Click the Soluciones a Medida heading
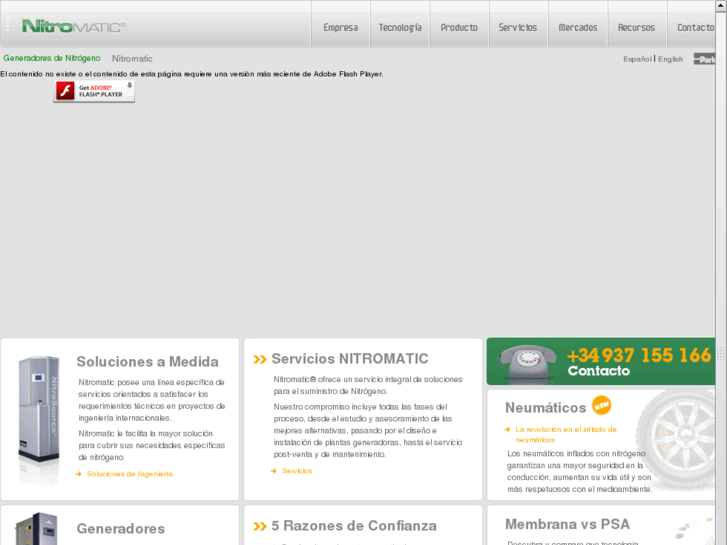Viewport: 727px width, 545px height. tap(147, 361)
